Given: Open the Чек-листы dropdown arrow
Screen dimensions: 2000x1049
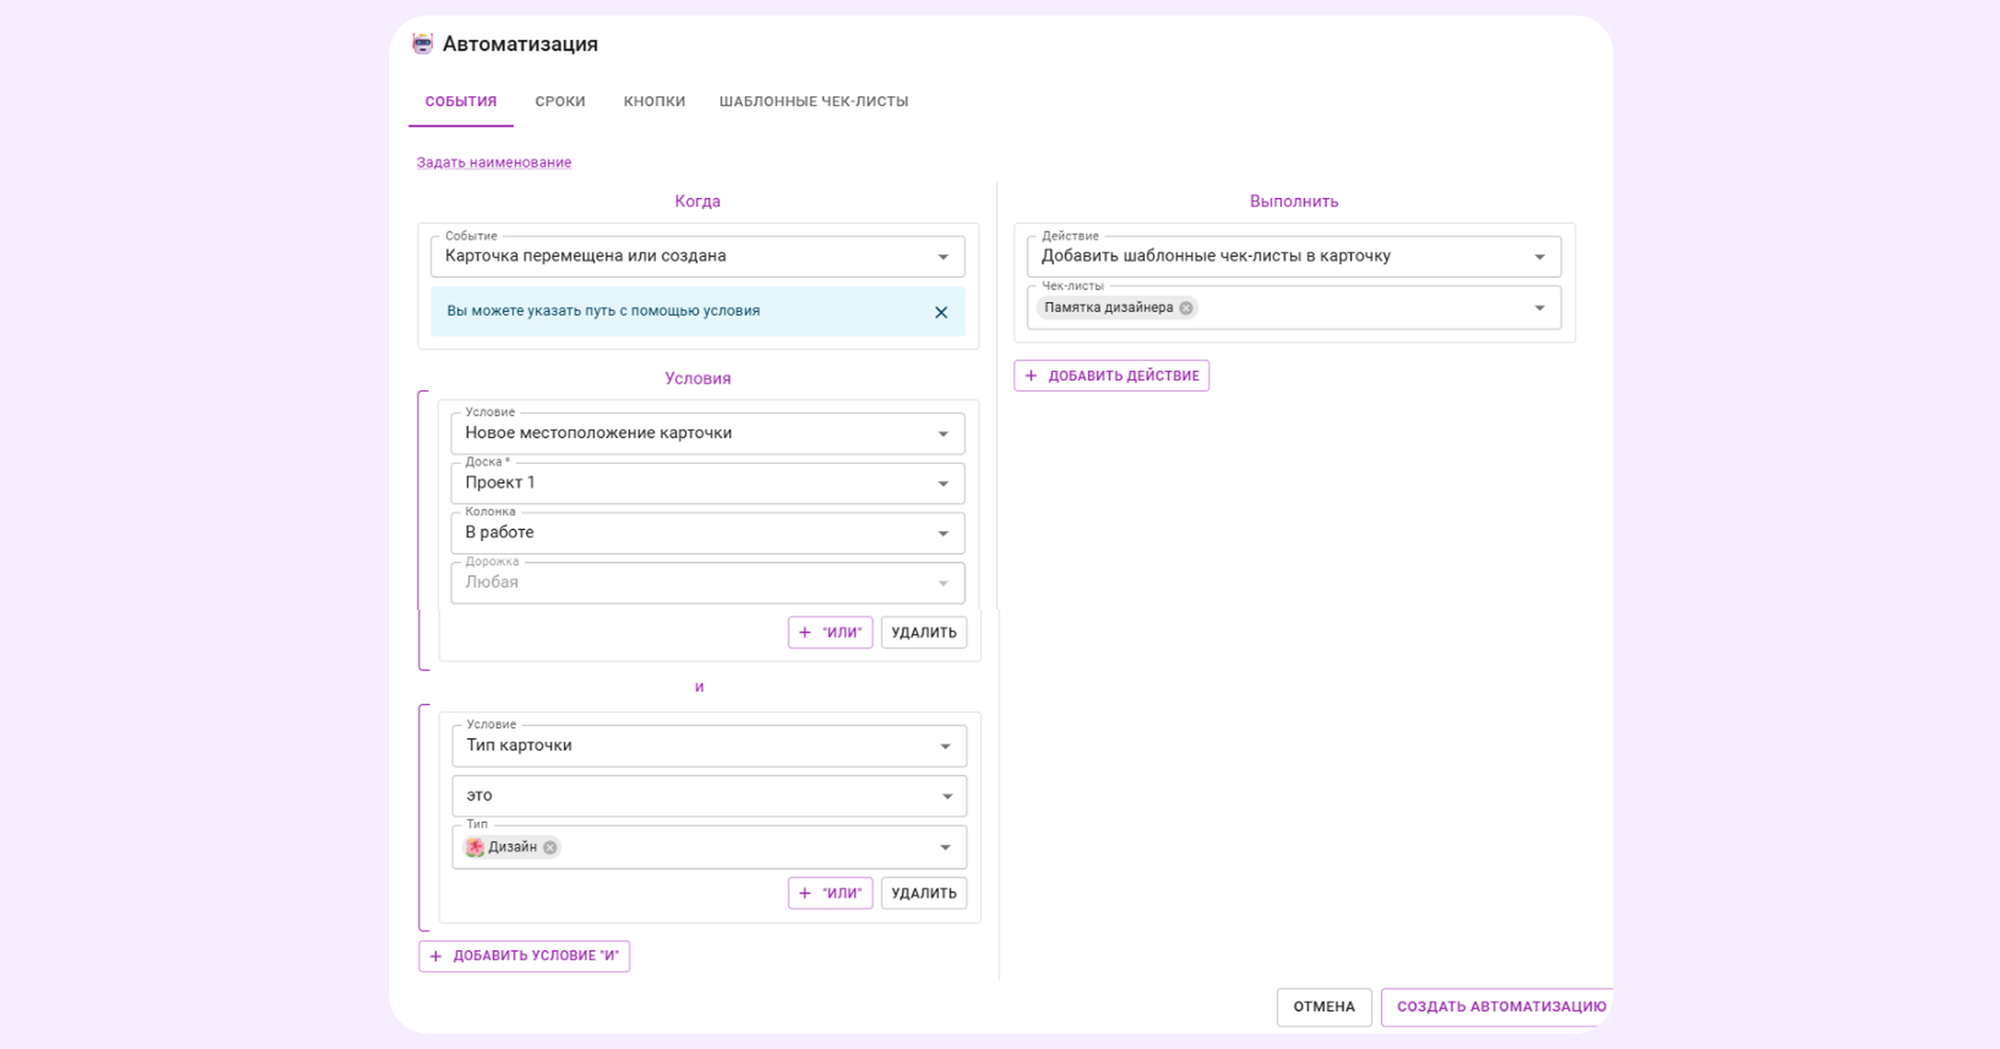Looking at the screenshot, I should (x=1539, y=308).
